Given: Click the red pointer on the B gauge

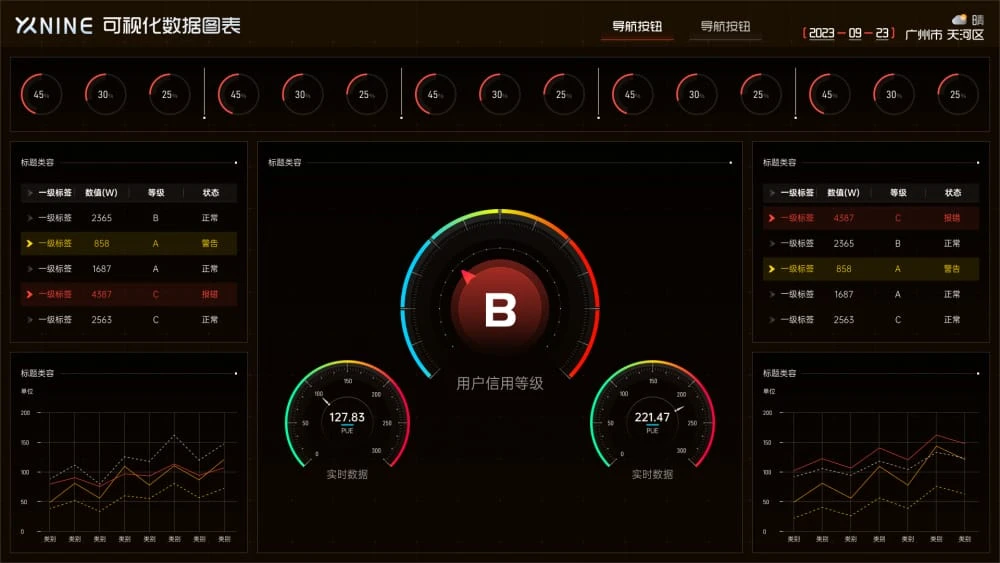Looking at the screenshot, I should [467, 277].
